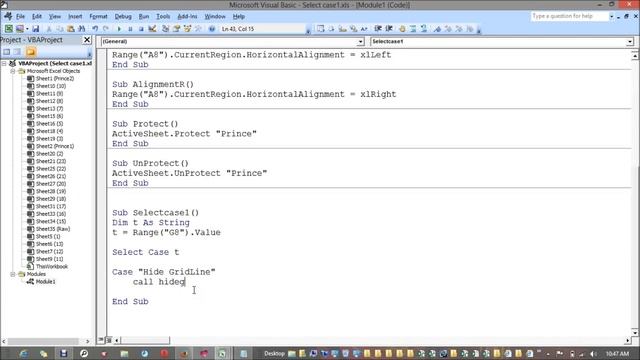Open the help question box dropdown arrow
The width and height of the screenshot is (640, 360).
point(611,16)
